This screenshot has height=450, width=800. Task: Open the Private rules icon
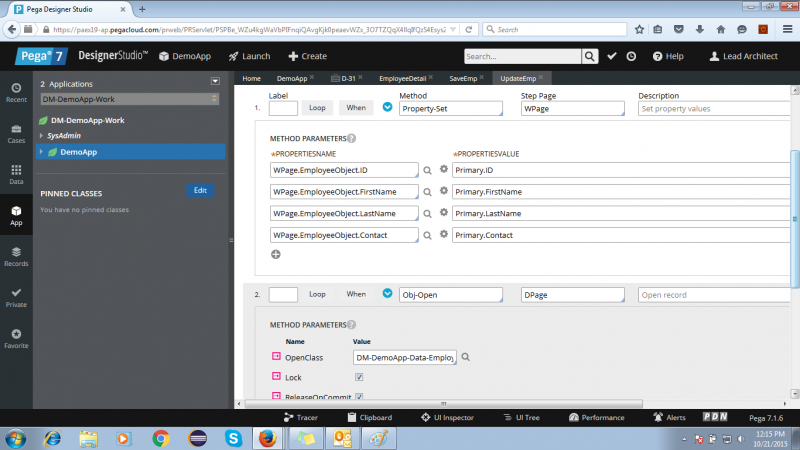(16, 297)
